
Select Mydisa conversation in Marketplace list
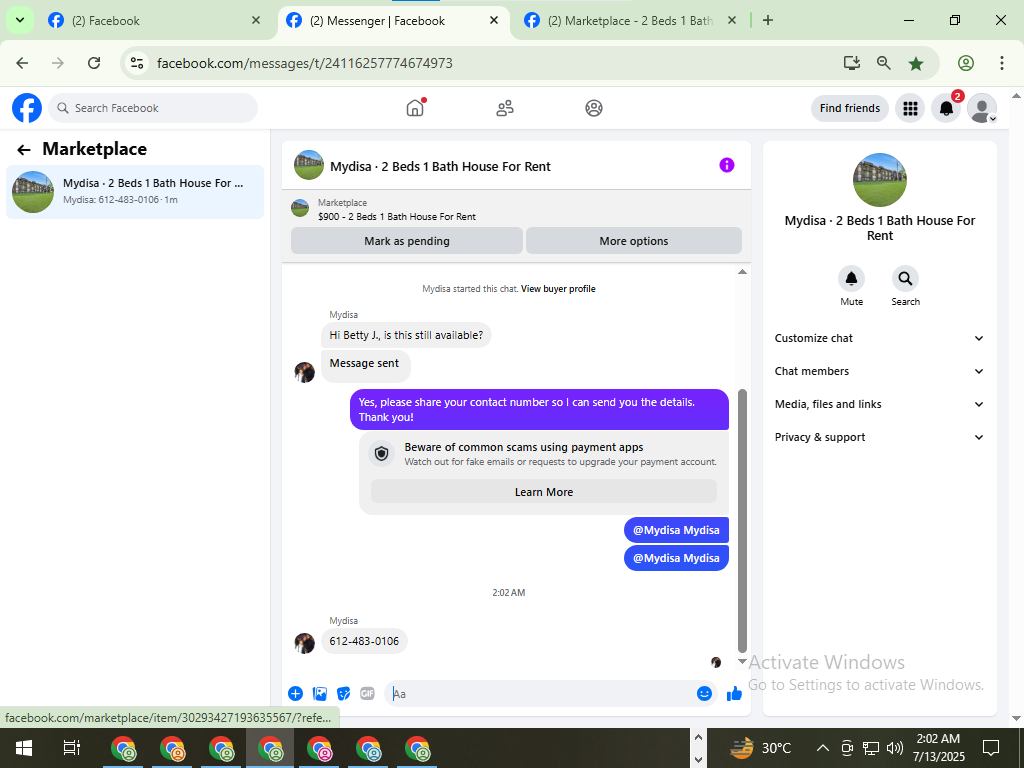pyautogui.click(x=135, y=191)
